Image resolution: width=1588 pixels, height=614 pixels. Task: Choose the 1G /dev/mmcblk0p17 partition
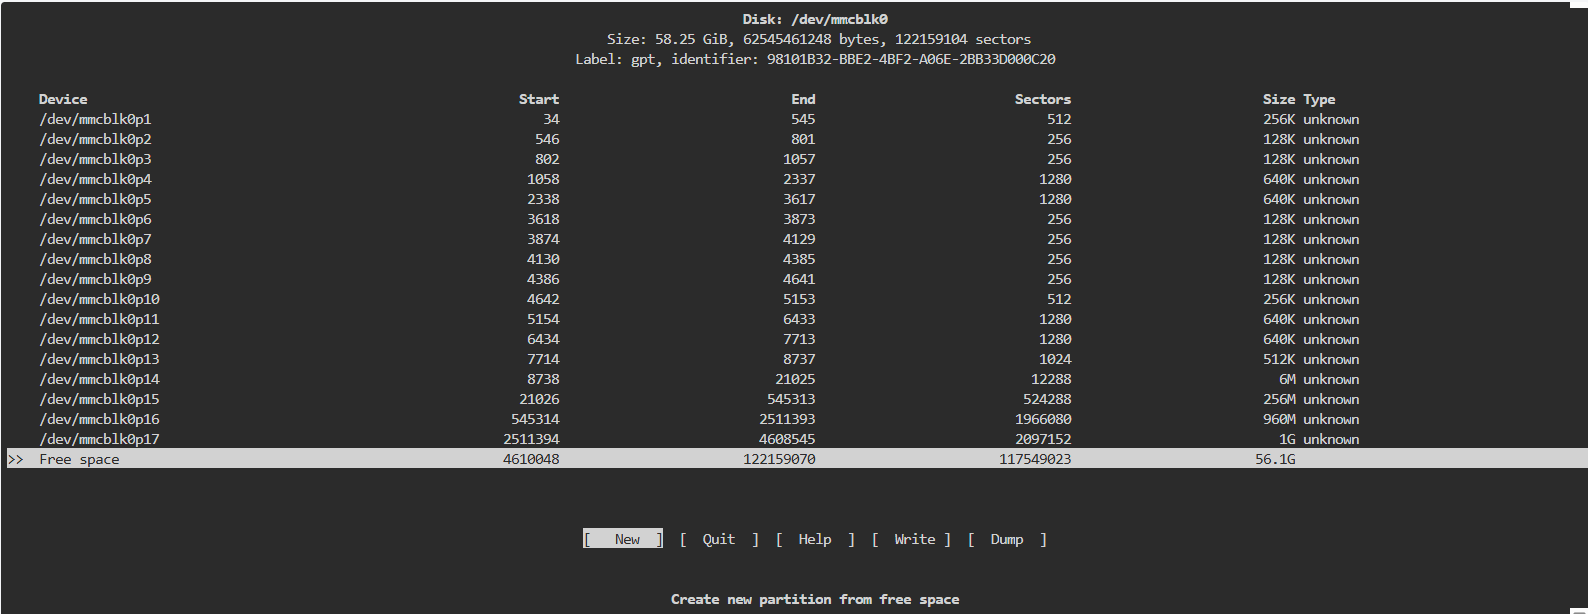[99, 439]
